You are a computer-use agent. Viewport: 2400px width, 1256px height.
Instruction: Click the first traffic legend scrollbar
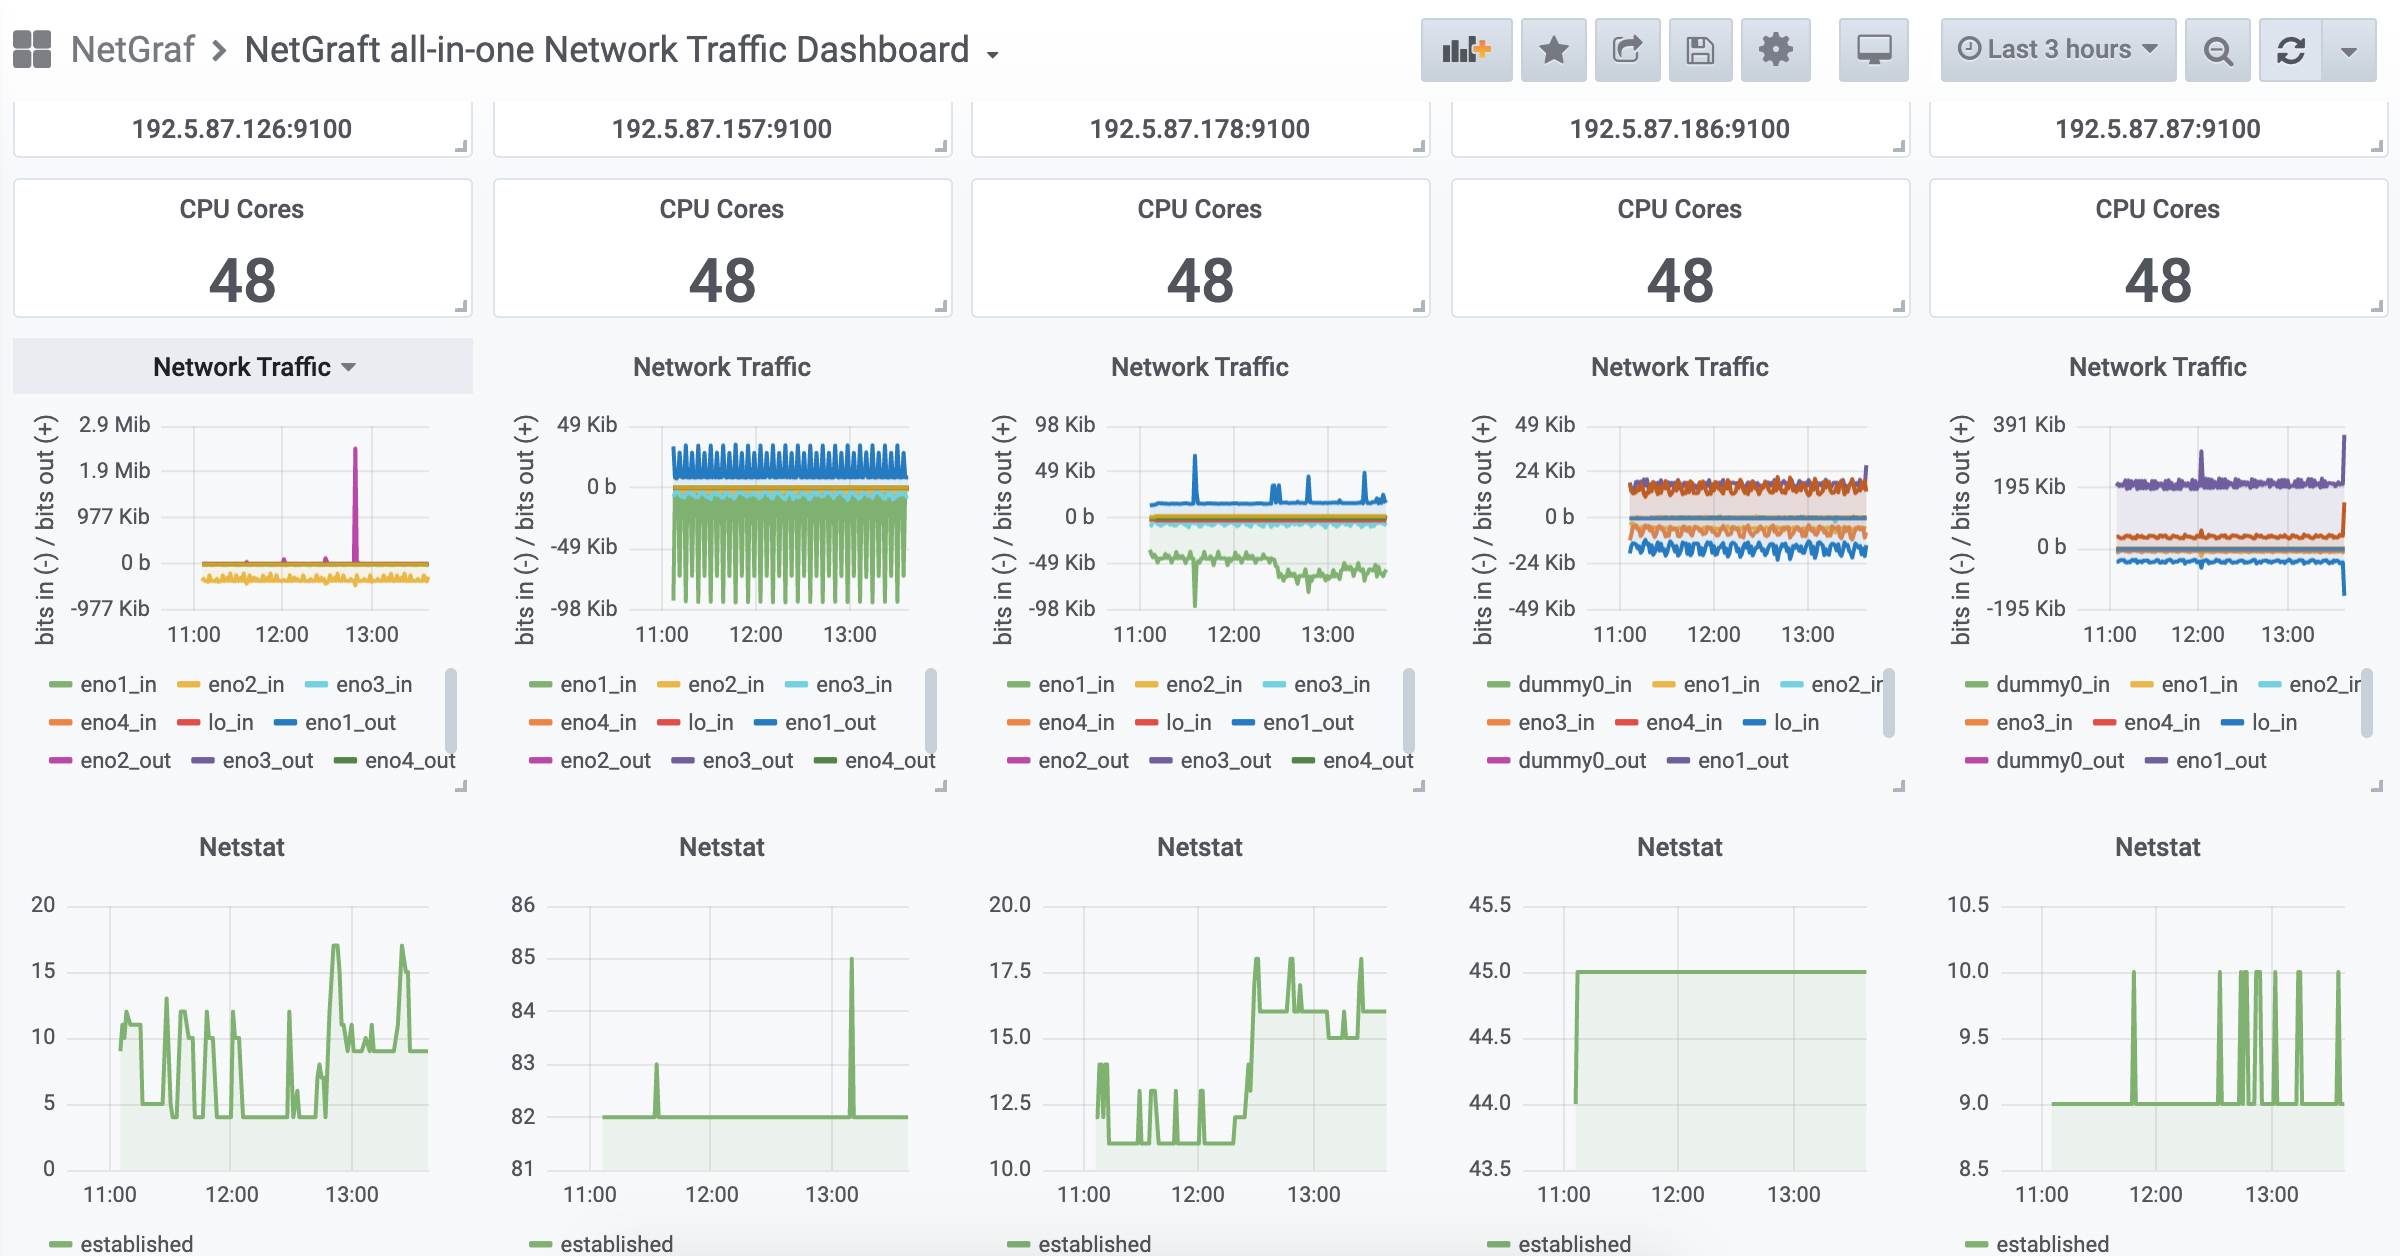(451, 710)
